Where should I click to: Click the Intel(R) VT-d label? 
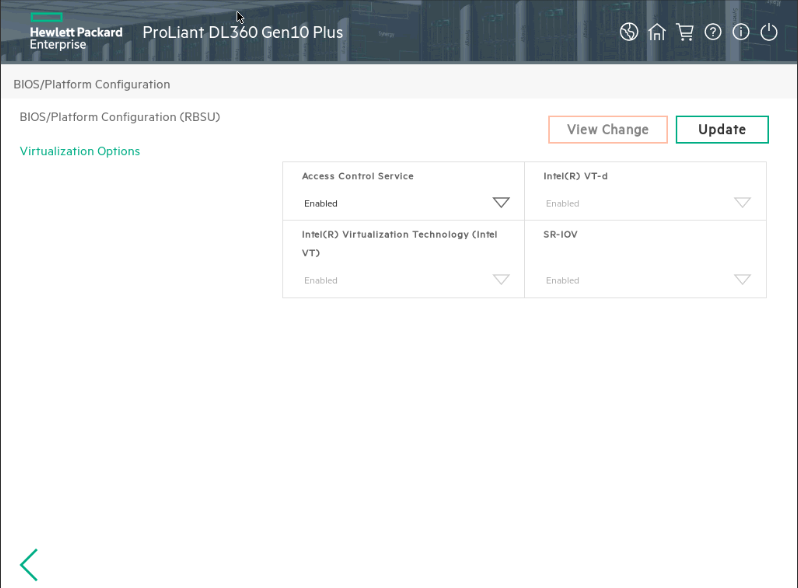pyautogui.click(x=575, y=176)
